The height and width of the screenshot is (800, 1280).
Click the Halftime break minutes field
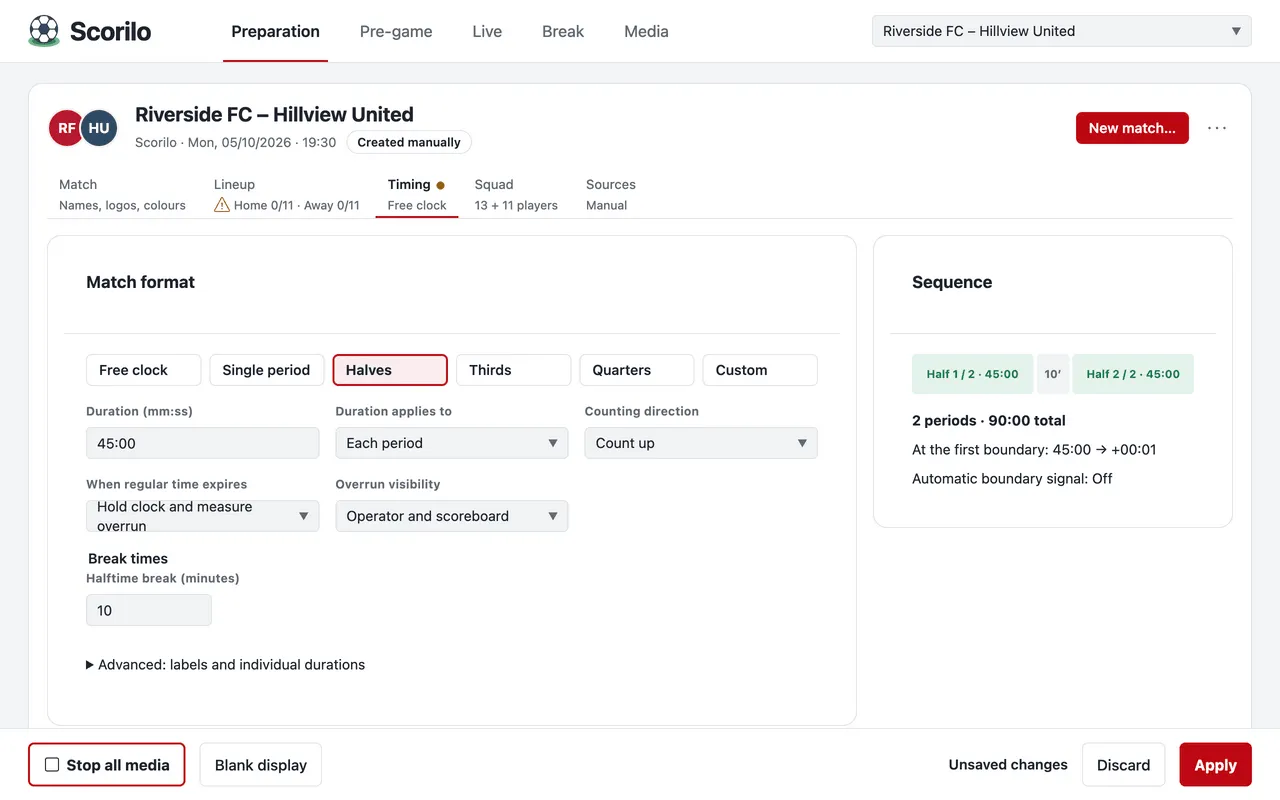[149, 610]
